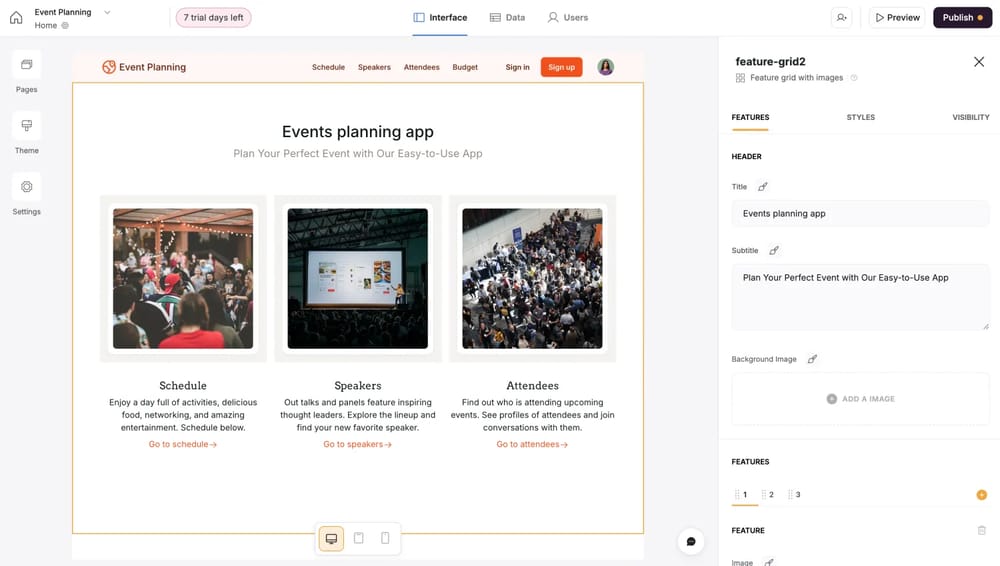Open the Data tab
Viewport: 1000px width, 566px height.
507,17
